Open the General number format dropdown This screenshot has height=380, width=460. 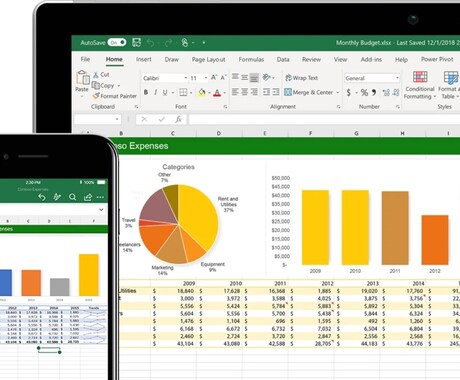397,78
